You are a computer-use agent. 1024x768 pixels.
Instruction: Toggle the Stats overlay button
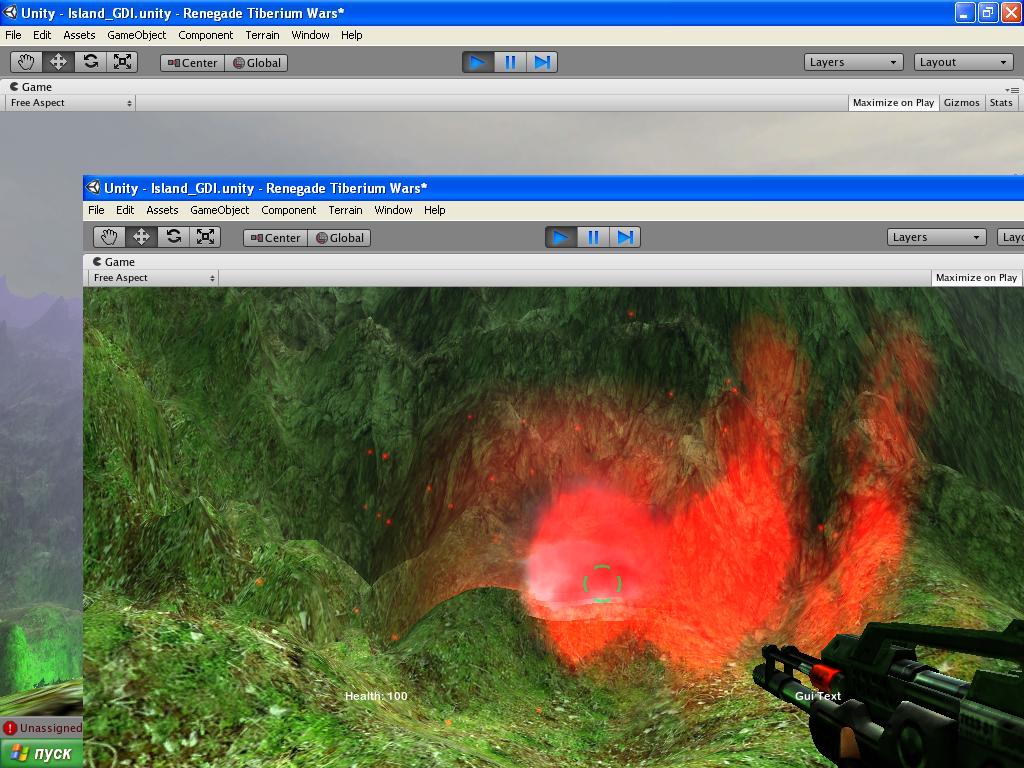tap(1001, 103)
